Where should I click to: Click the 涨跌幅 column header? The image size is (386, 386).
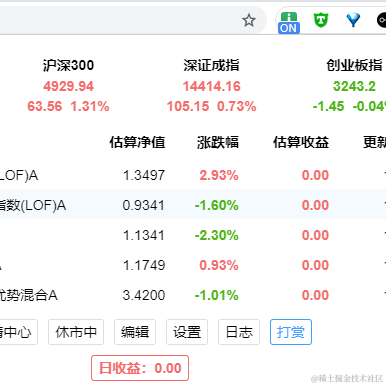[218, 142]
